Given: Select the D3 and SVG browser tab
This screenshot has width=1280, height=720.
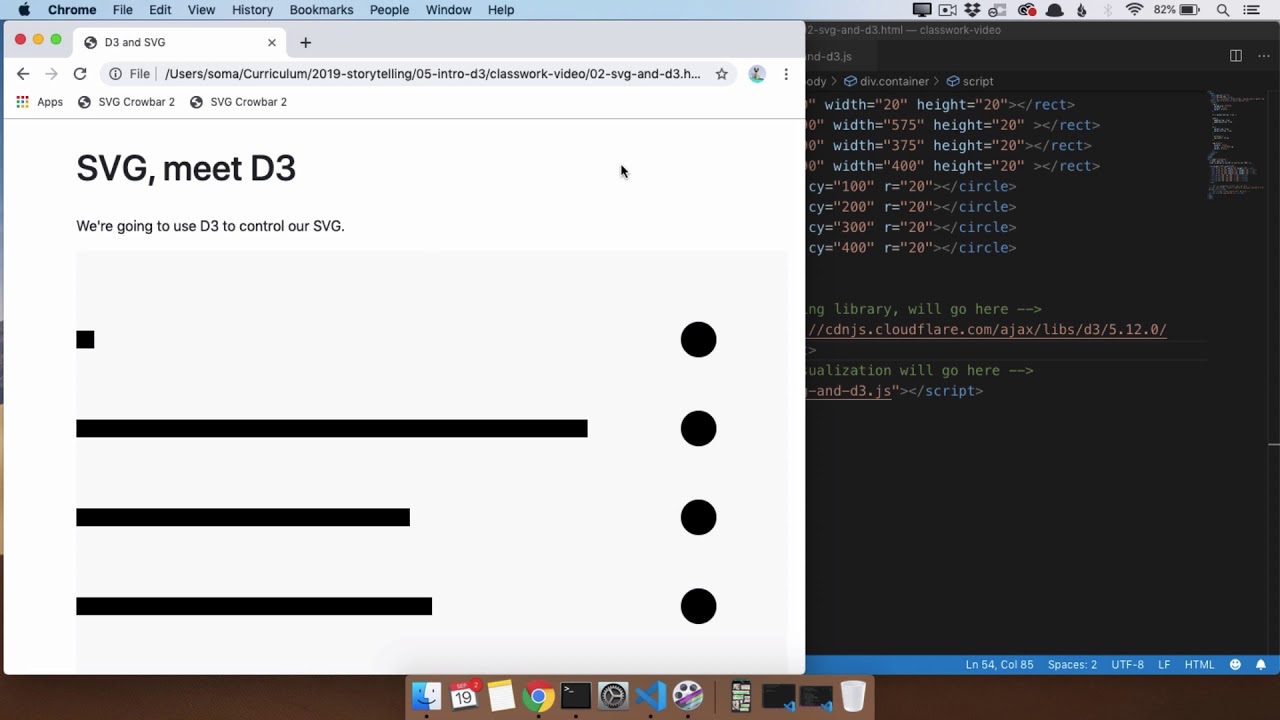Looking at the screenshot, I should (180, 42).
